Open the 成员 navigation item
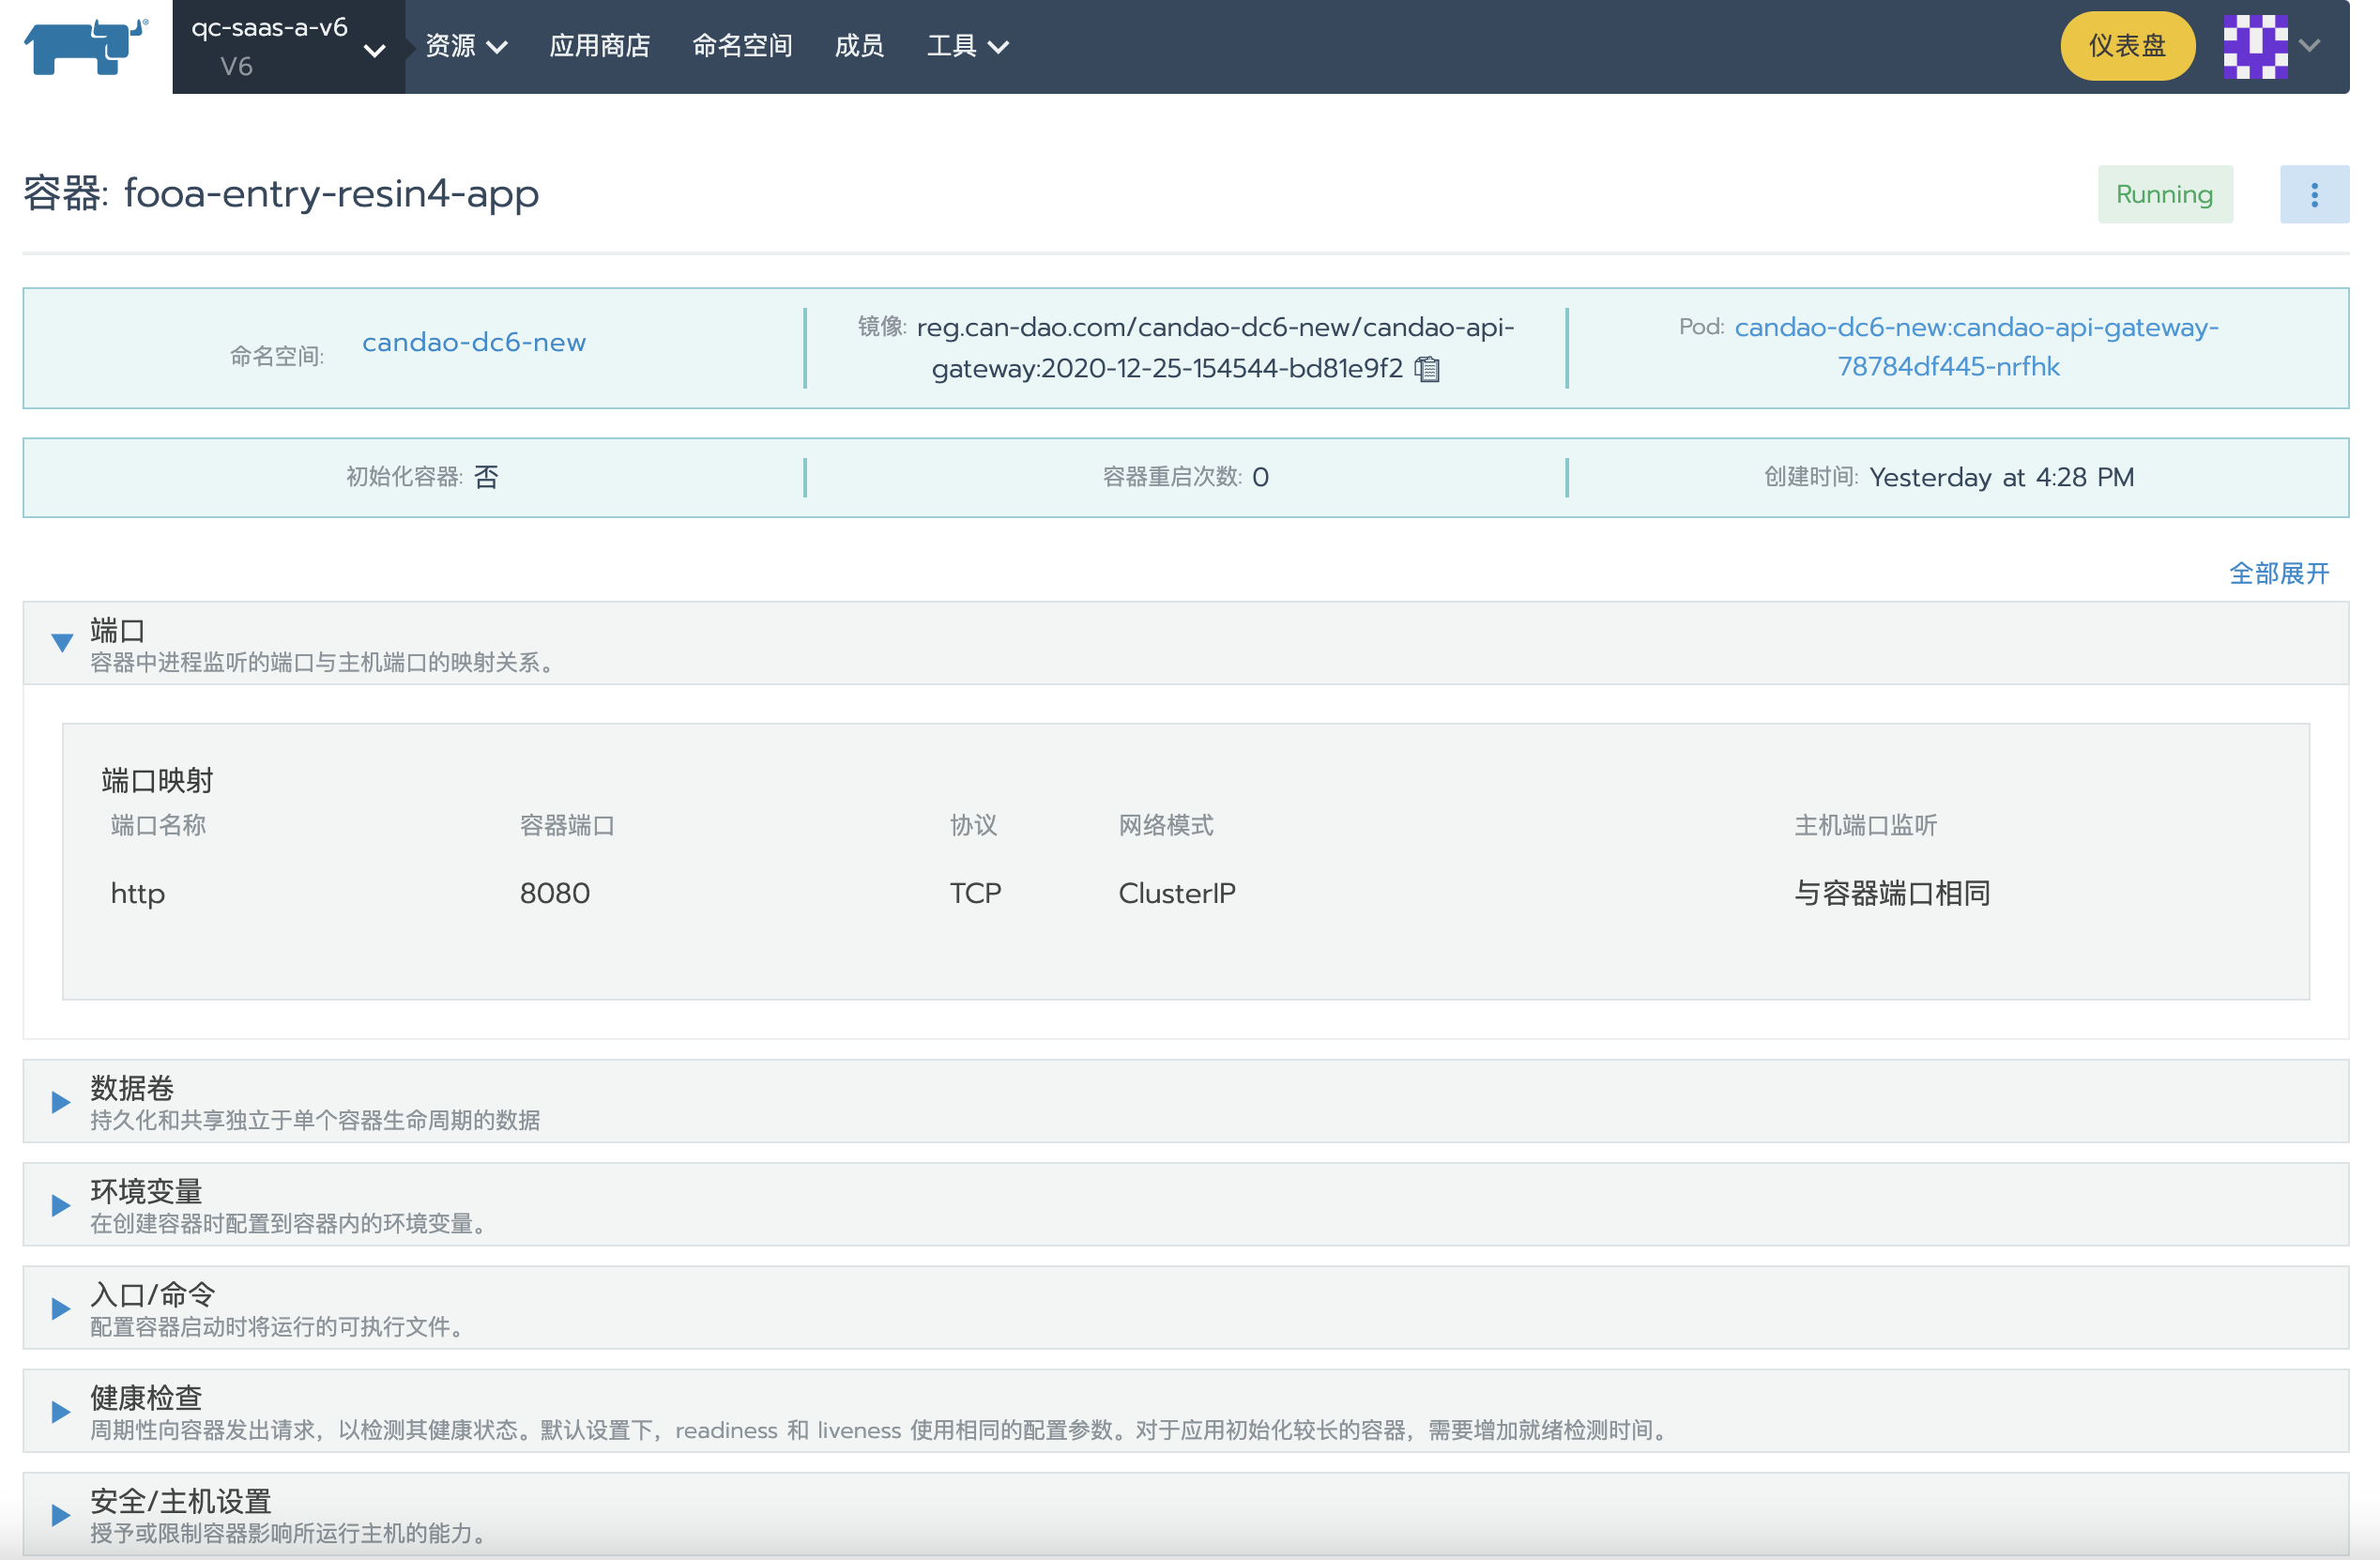This screenshot has height=1560, width=2380. click(859, 46)
